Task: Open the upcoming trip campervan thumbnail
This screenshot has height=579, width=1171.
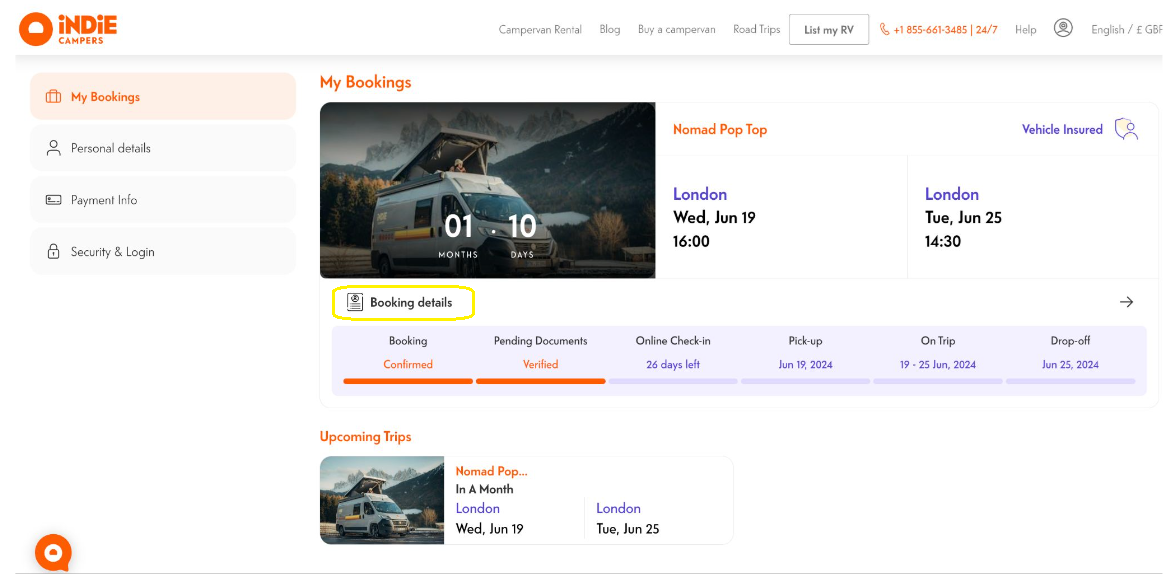Action: pyautogui.click(x=382, y=500)
